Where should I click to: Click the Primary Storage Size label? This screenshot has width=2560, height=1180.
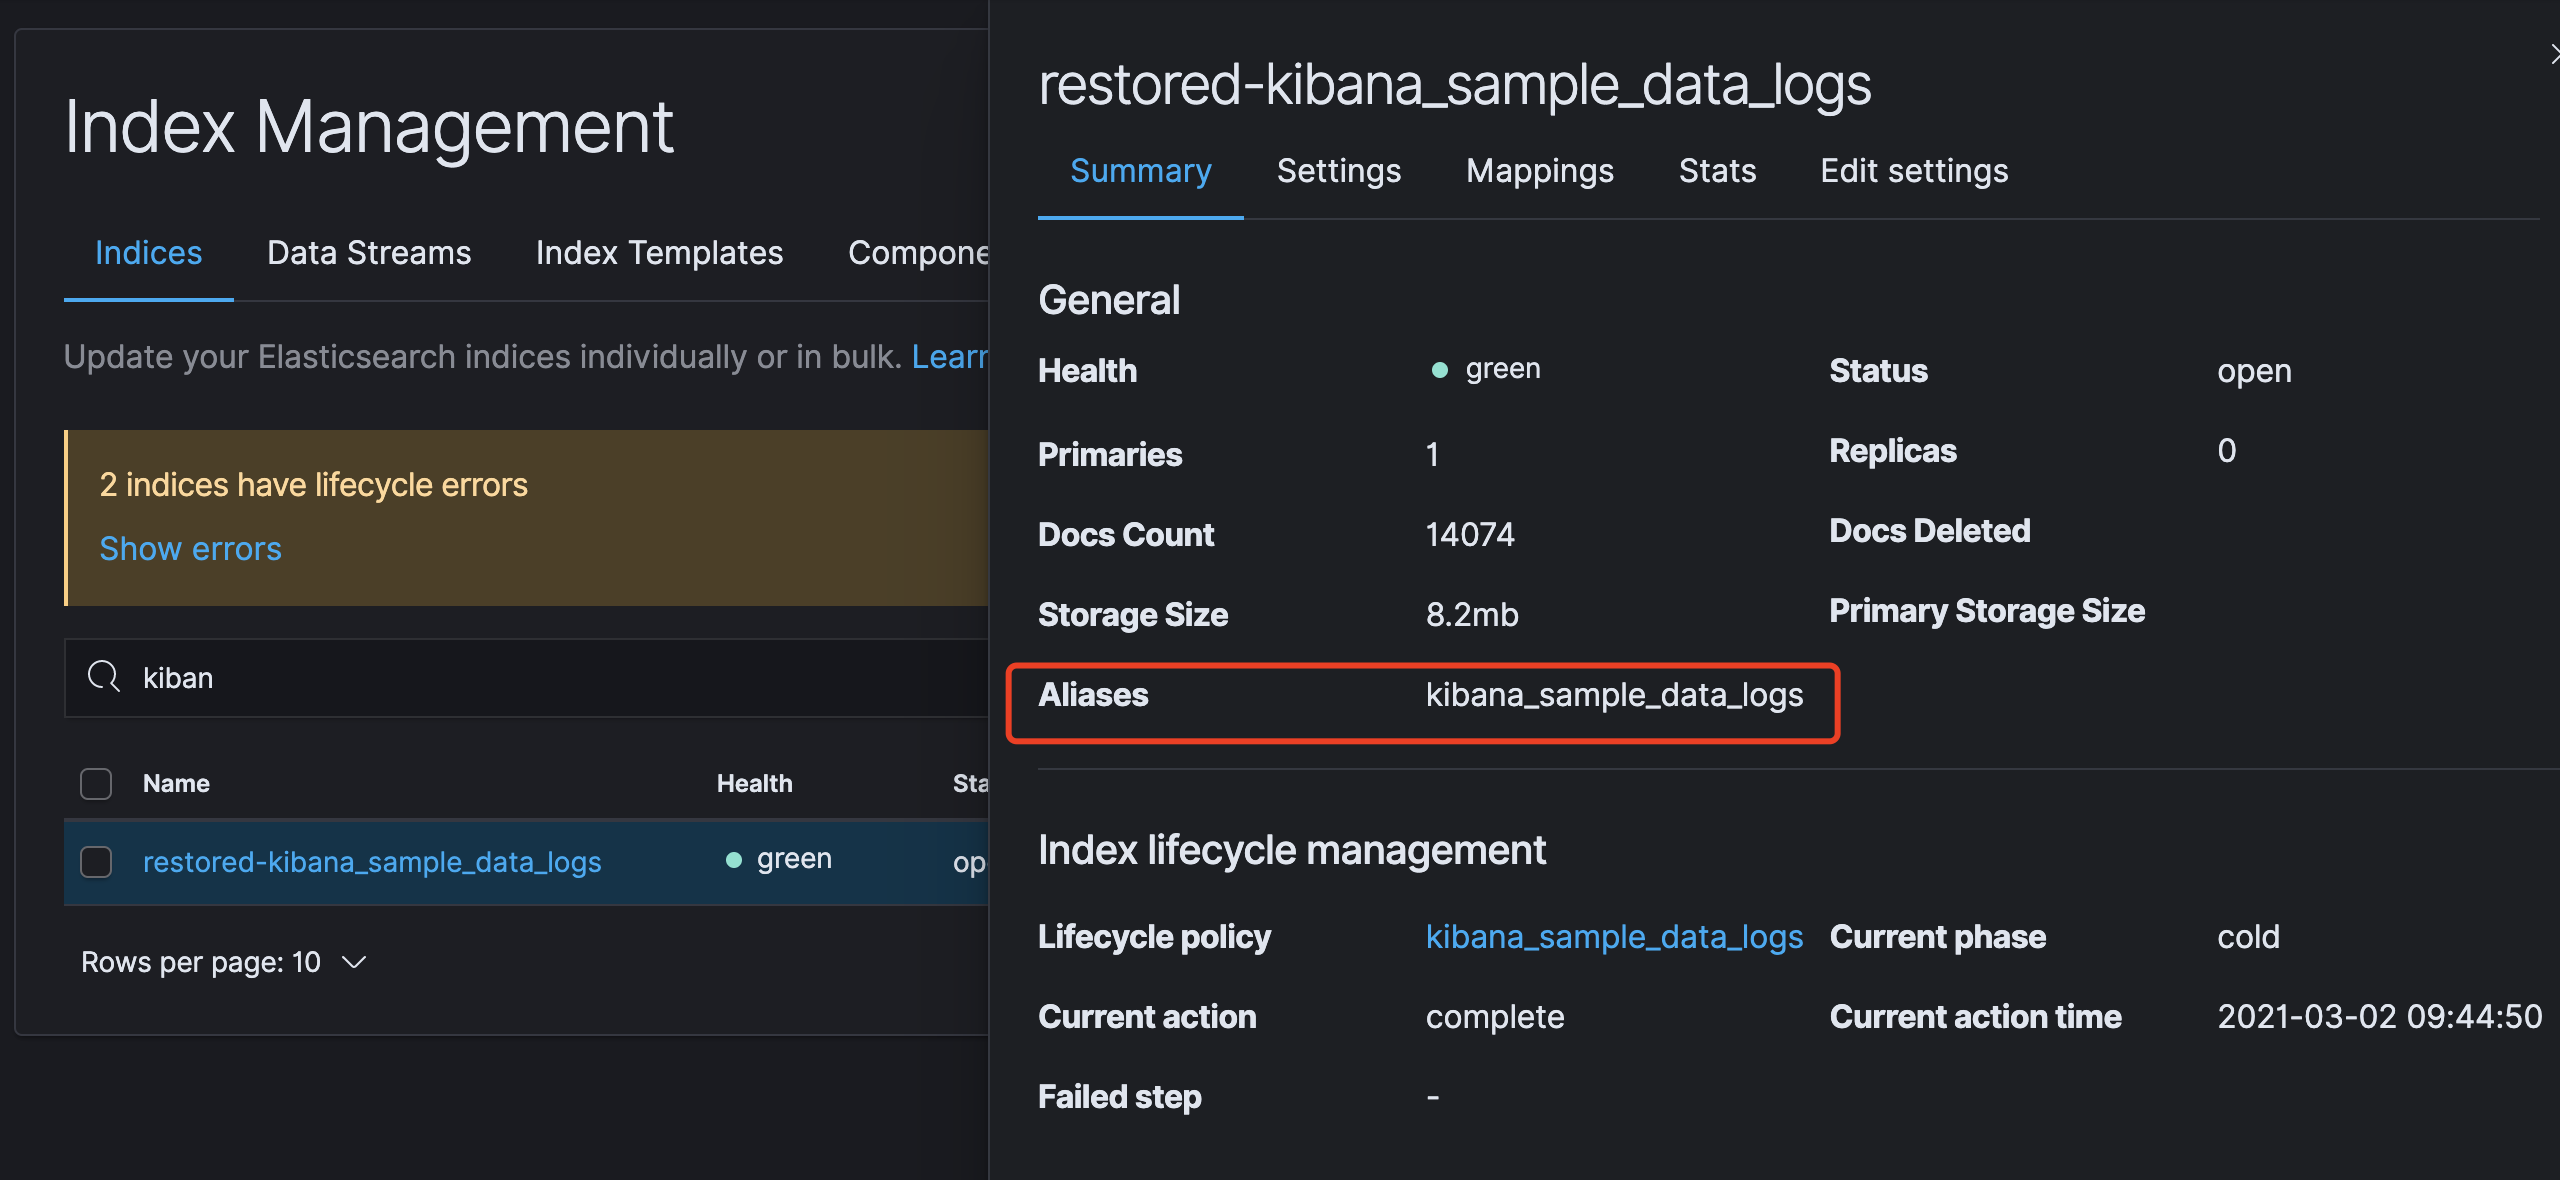click(x=1987, y=610)
